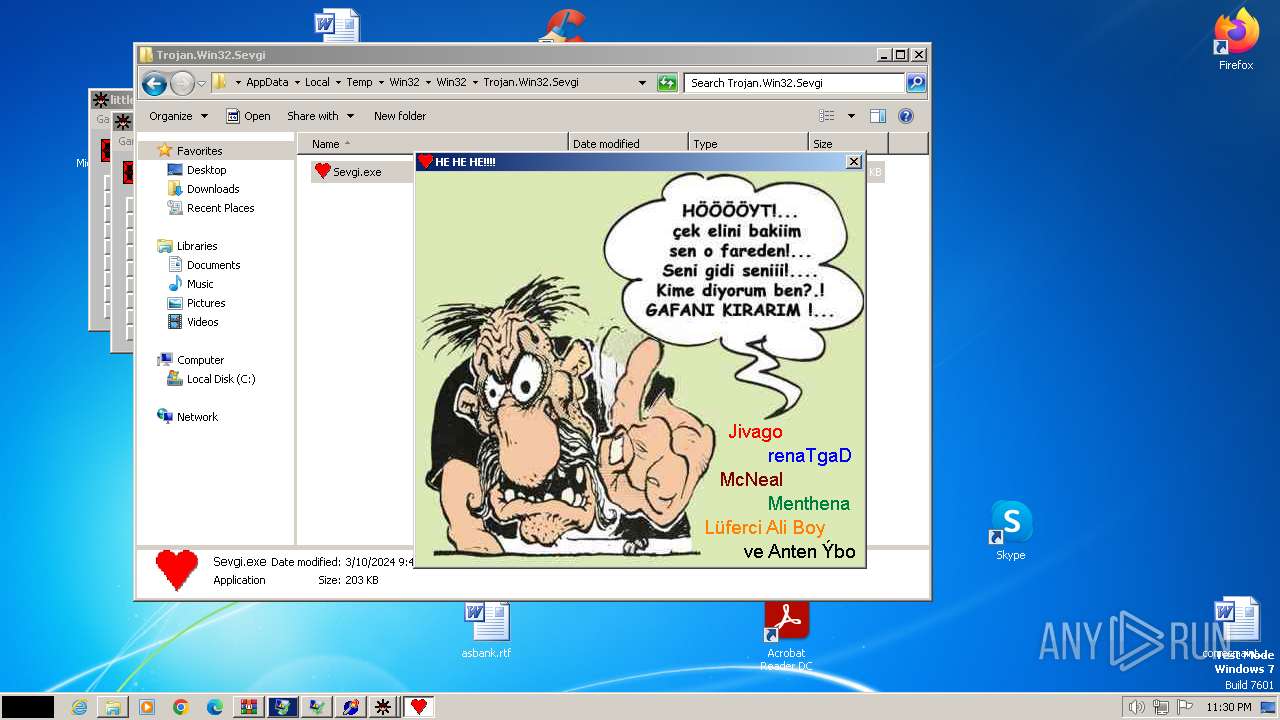Click the Explorer Forward navigation arrow
Screen dimensions: 1280x720
(182, 83)
